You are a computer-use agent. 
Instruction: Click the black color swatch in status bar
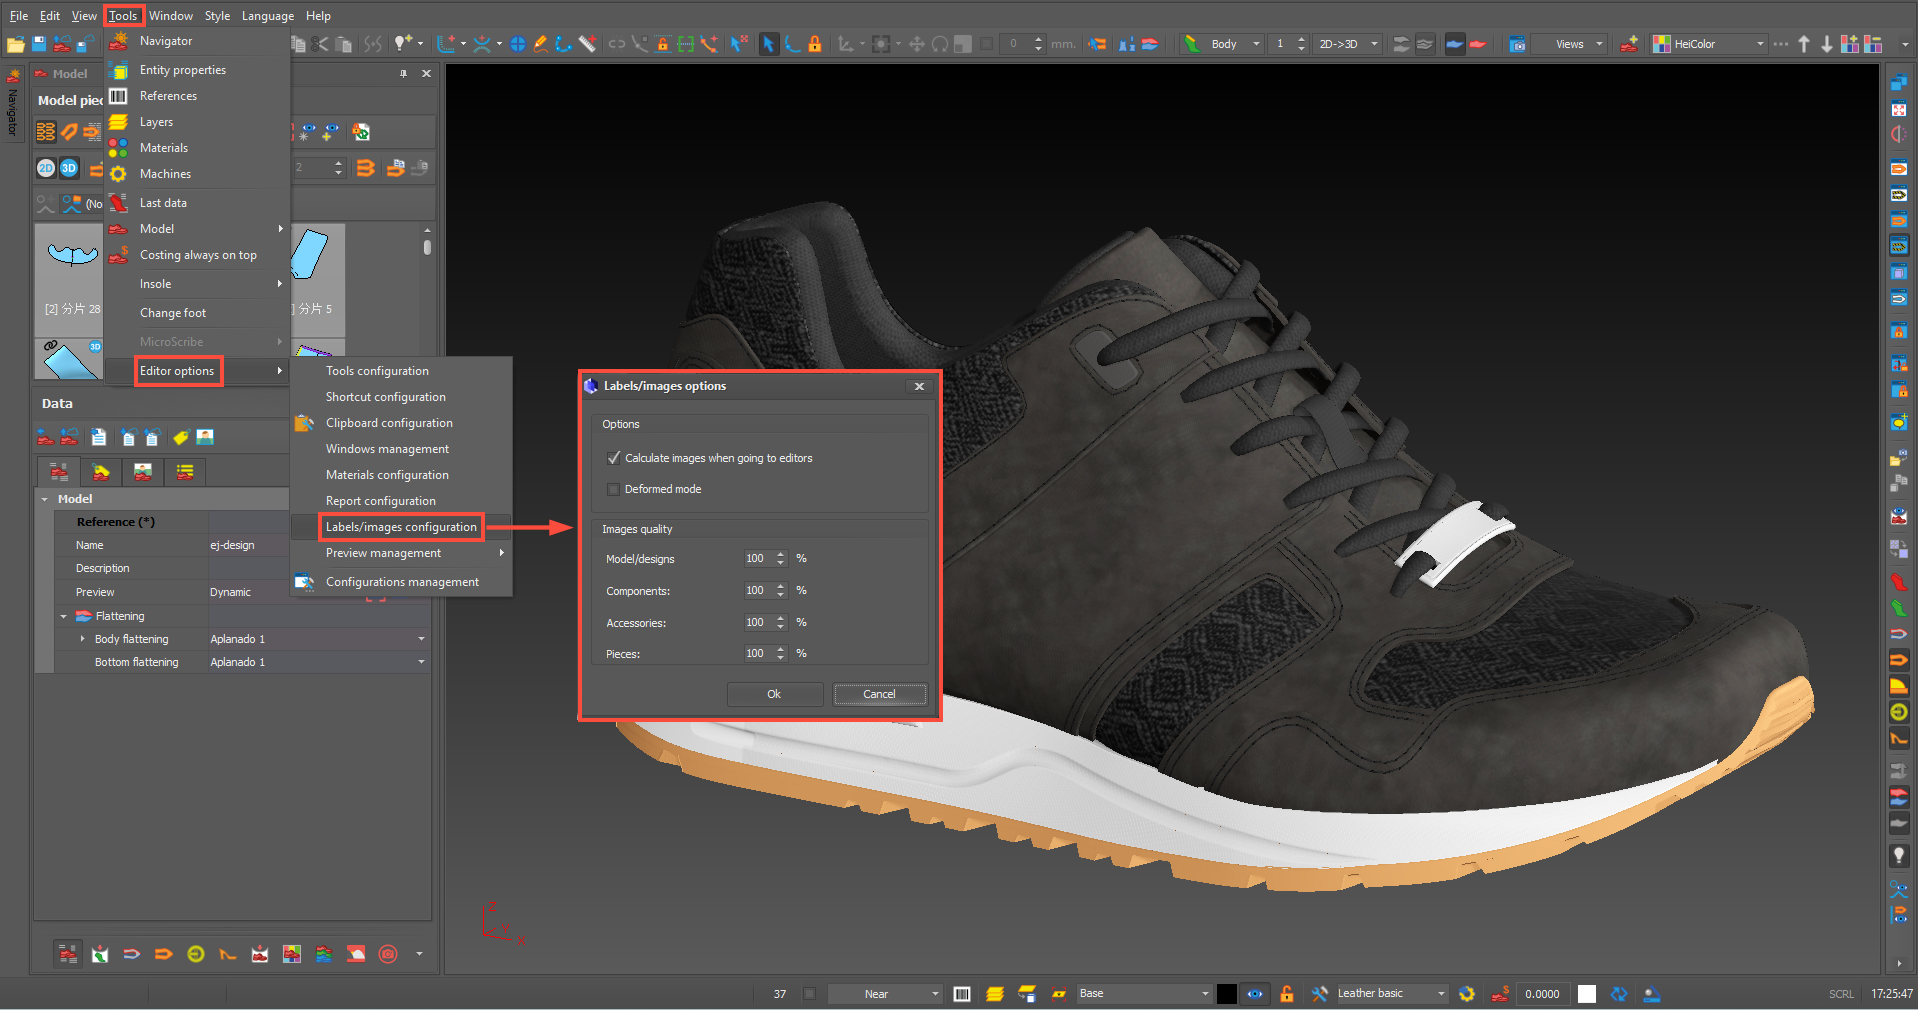pos(1226,994)
